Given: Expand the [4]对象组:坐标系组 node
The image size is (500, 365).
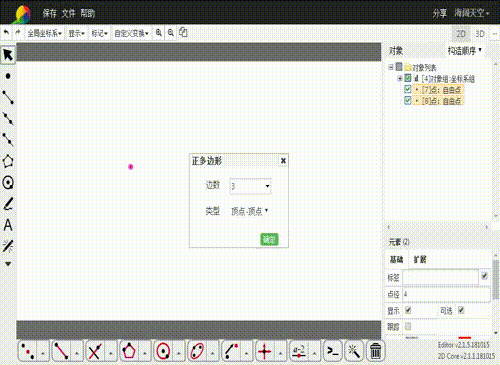Looking at the screenshot, I should pos(399,79).
